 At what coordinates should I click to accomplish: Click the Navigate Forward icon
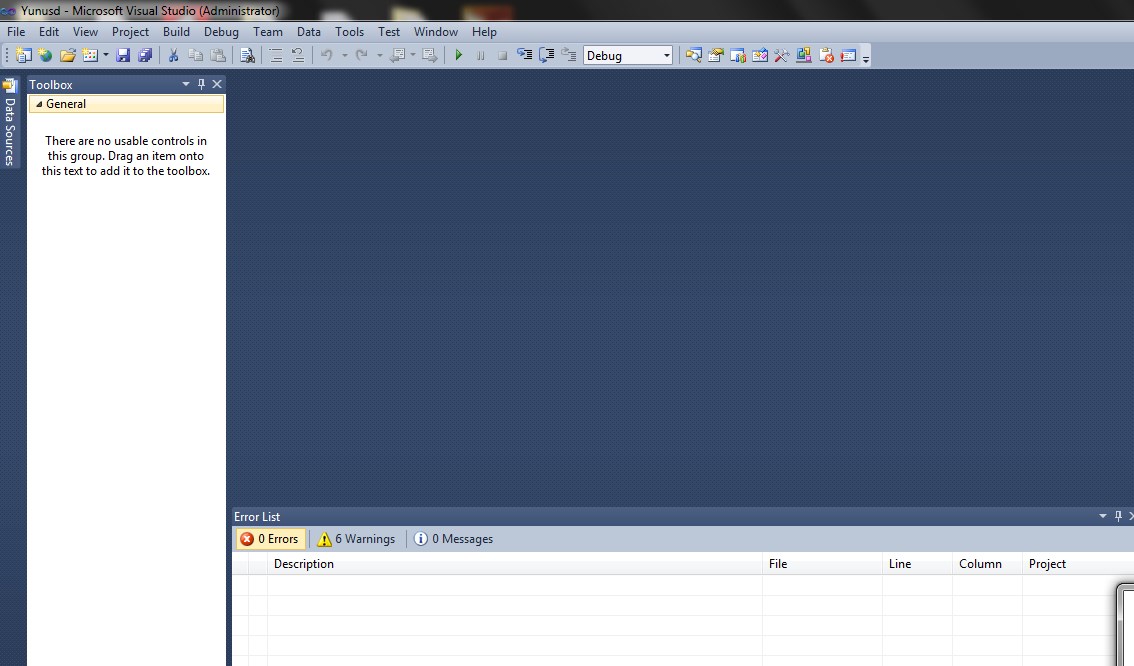click(430, 56)
